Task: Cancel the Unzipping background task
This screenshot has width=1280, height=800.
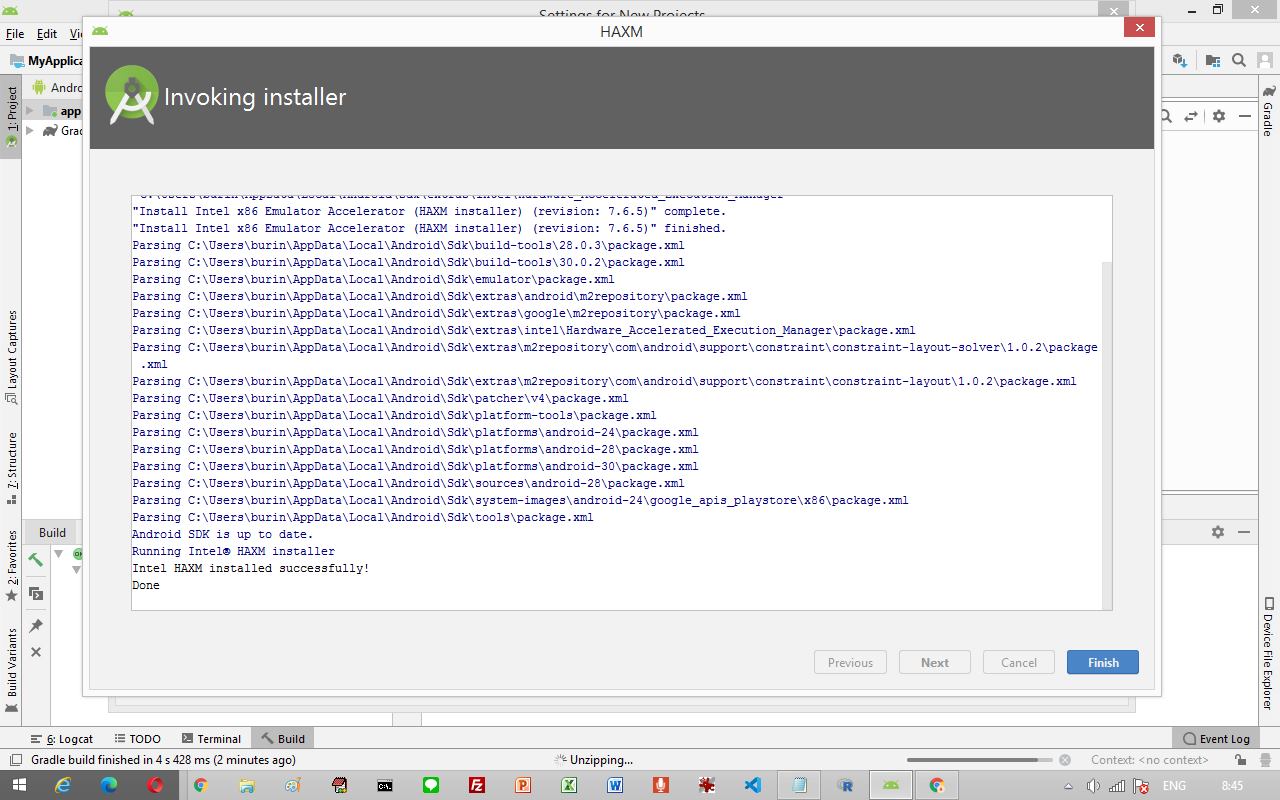Action: click(x=1065, y=760)
